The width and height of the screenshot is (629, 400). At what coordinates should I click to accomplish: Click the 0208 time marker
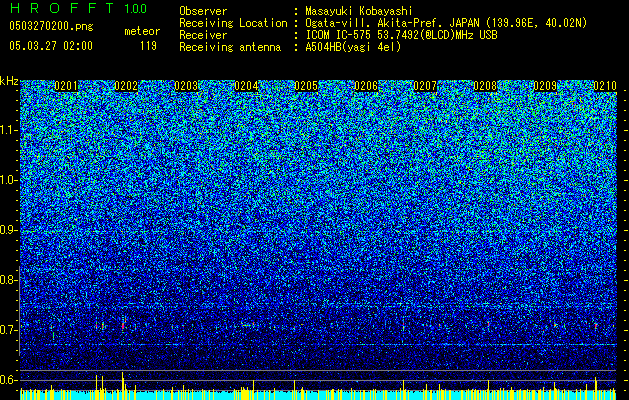click(x=485, y=86)
